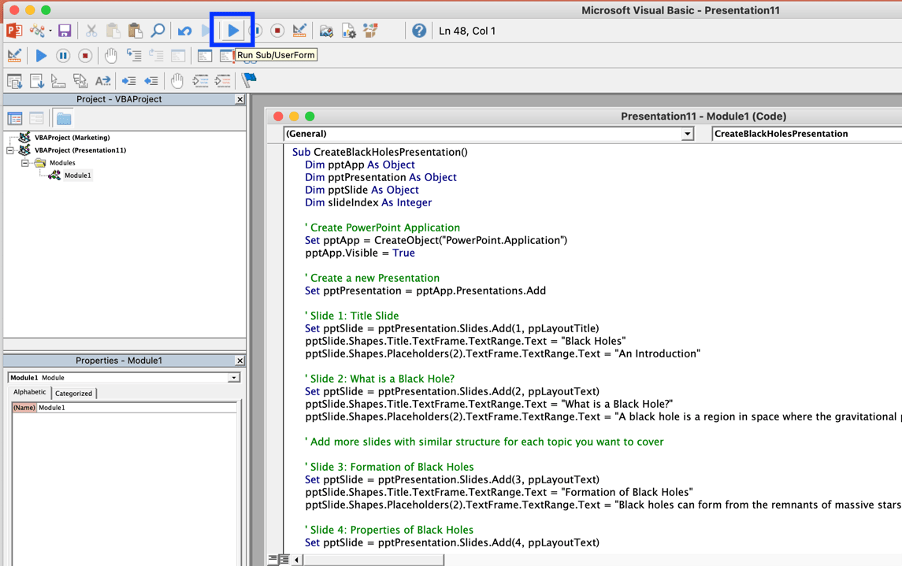This screenshot has height=566, width=902.
Task: Collapse the VBAProject (Presentation11) tree node
Action: pos(10,150)
